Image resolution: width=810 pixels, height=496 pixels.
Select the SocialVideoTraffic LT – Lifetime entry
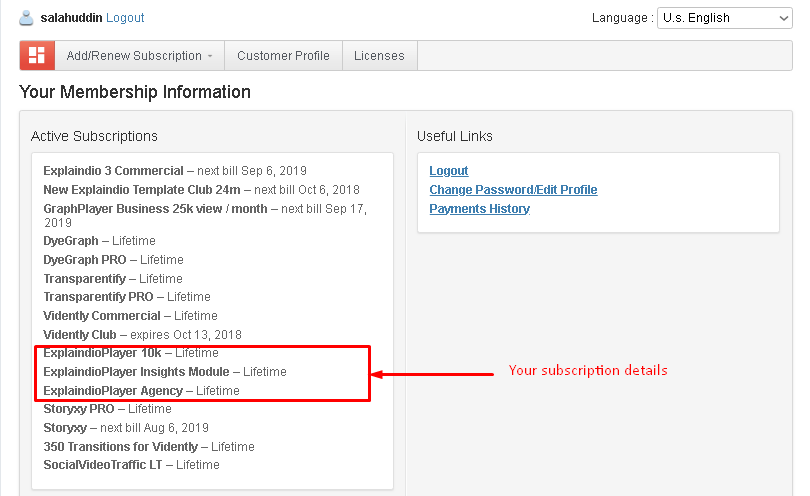131,464
